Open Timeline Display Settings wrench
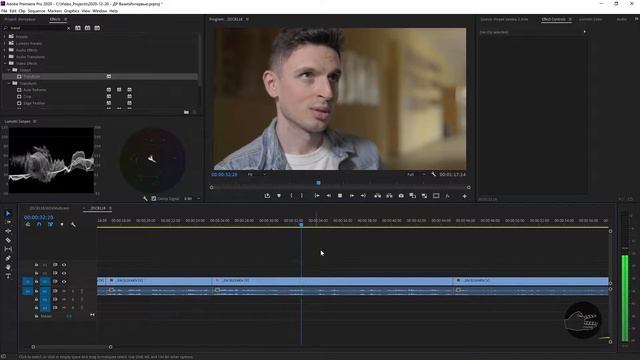The height and width of the screenshot is (360, 640). click(x=73, y=224)
